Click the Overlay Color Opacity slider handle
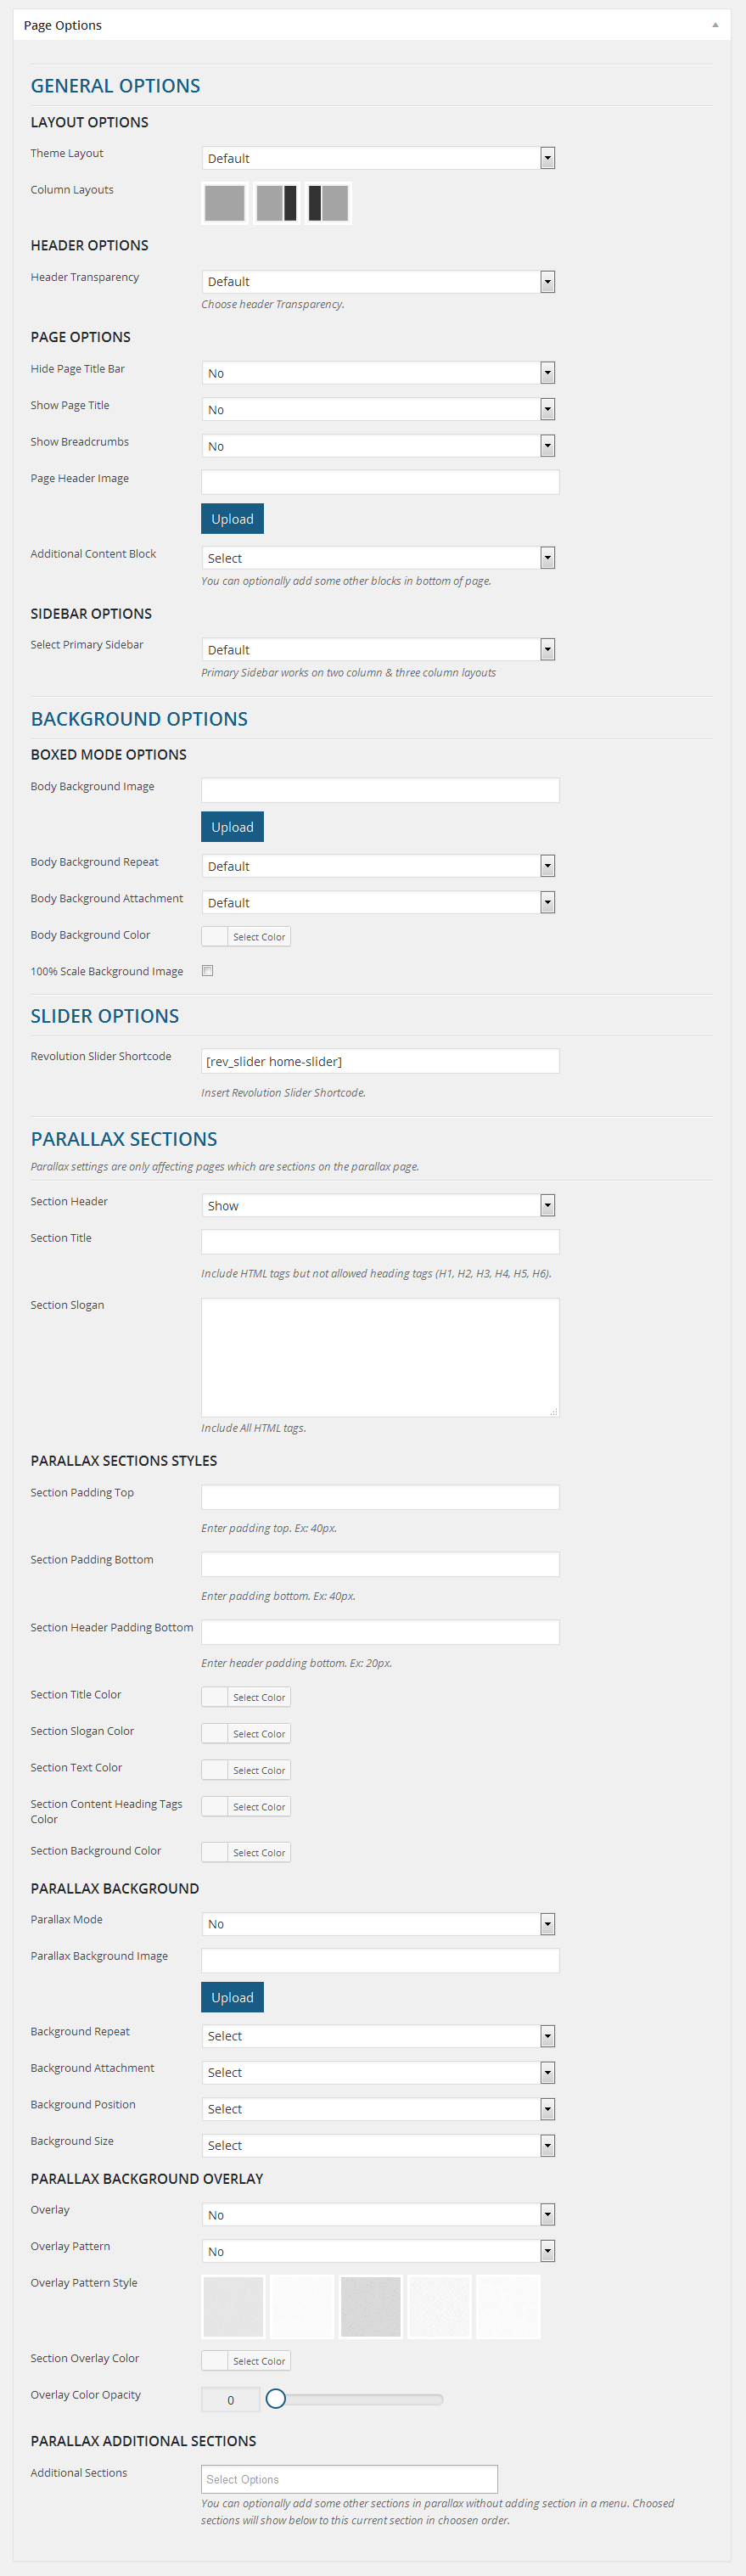The width and height of the screenshot is (746, 2576). coord(276,2398)
